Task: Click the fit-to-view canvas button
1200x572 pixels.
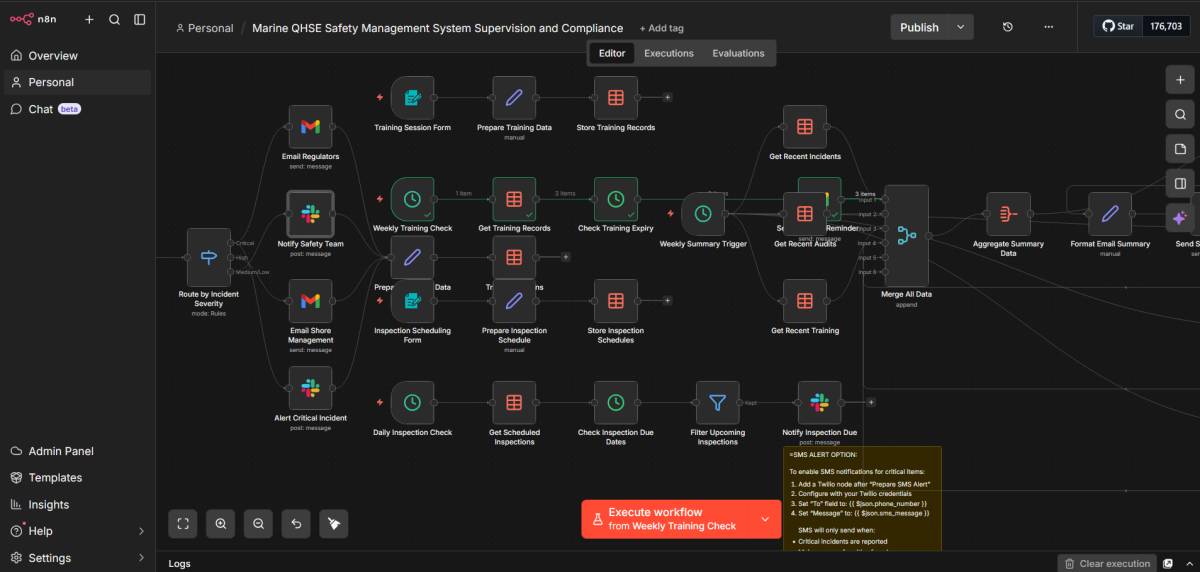Action: point(183,523)
